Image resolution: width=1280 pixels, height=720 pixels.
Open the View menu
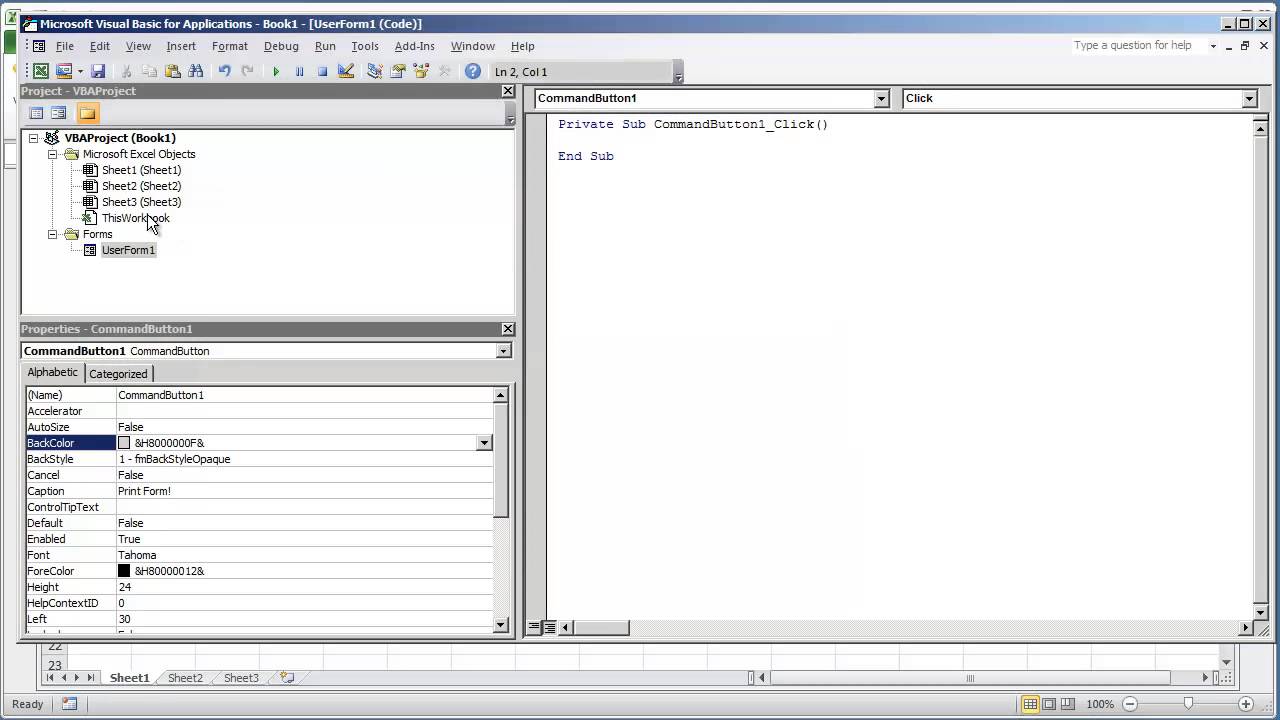[x=138, y=46]
